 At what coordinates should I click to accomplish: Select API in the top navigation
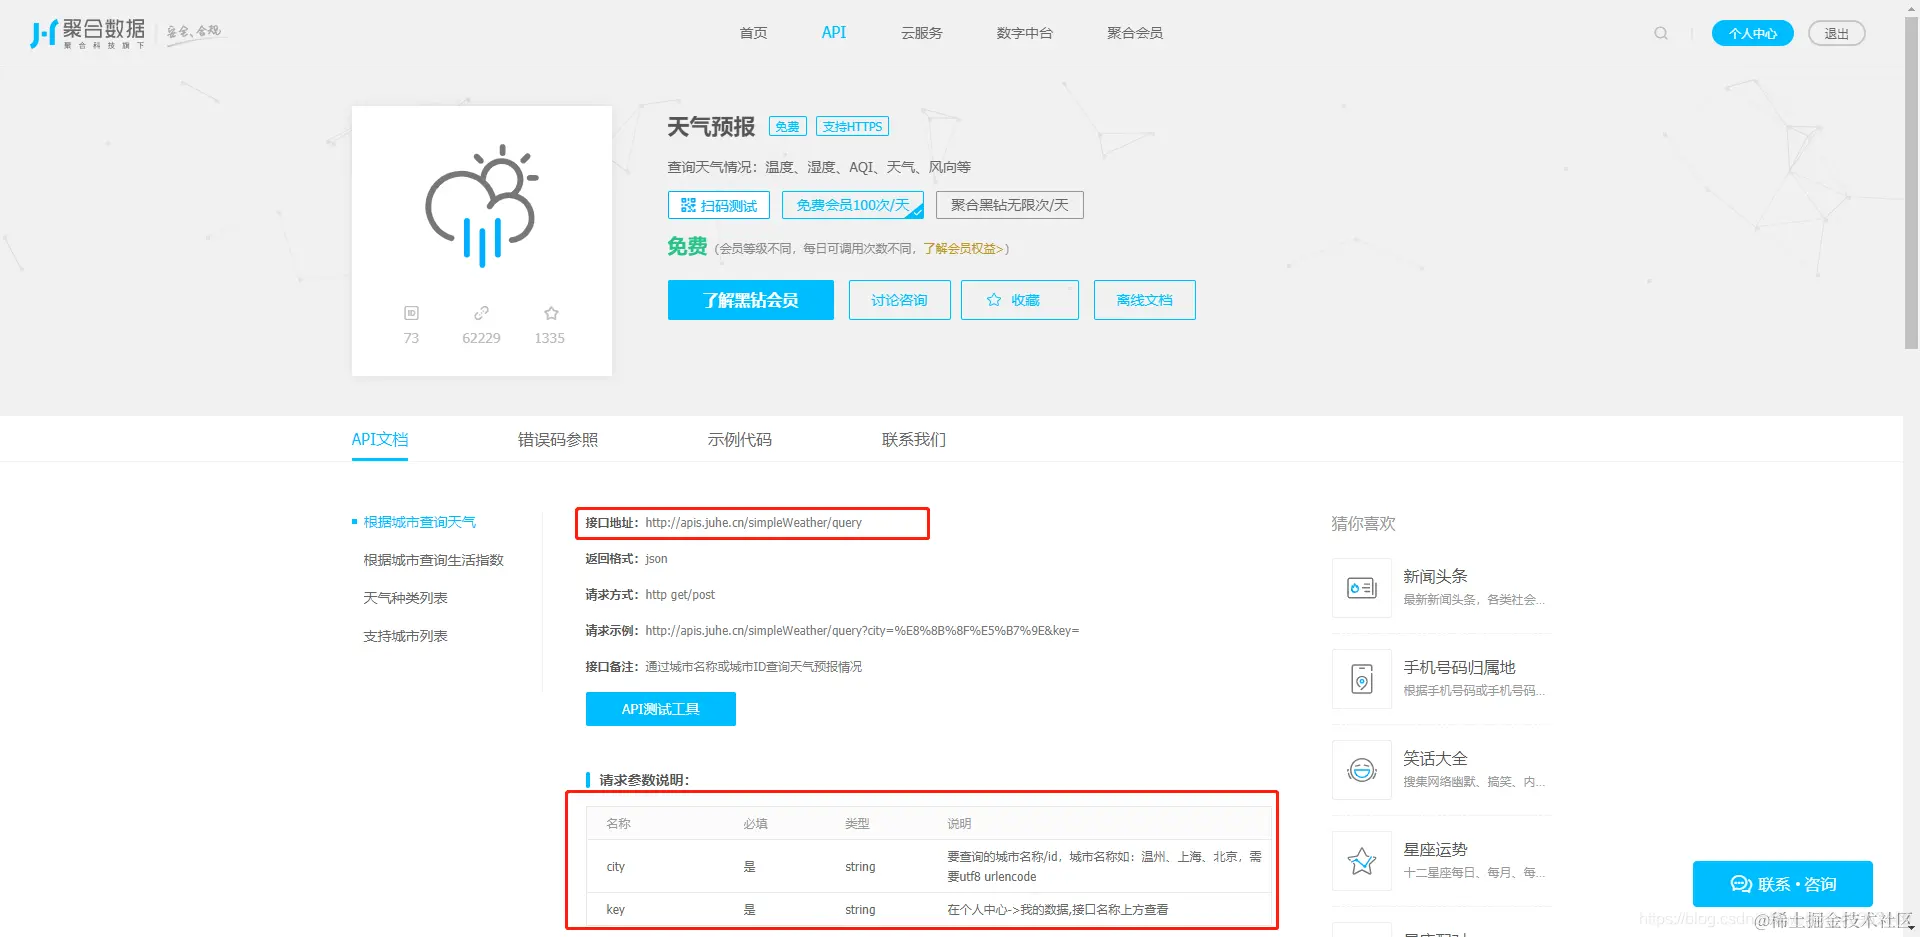click(834, 33)
